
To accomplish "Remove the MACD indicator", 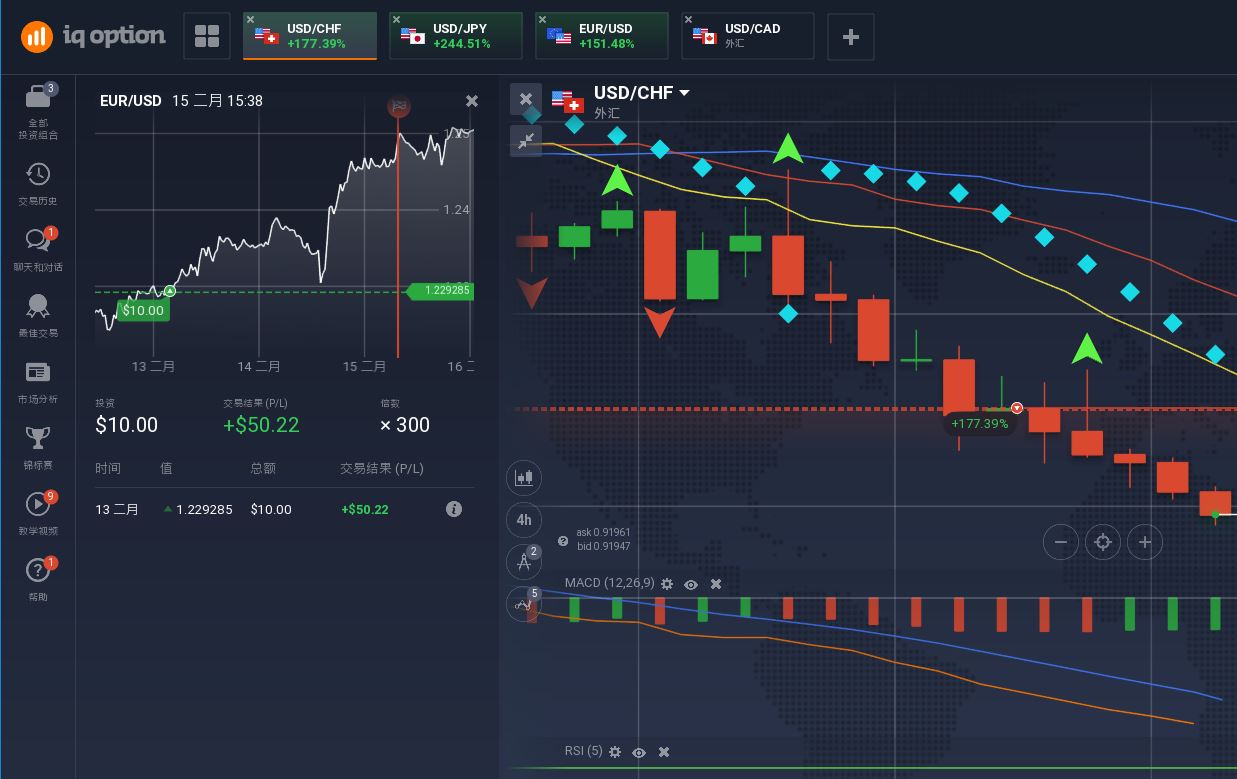I will click(716, 584).
